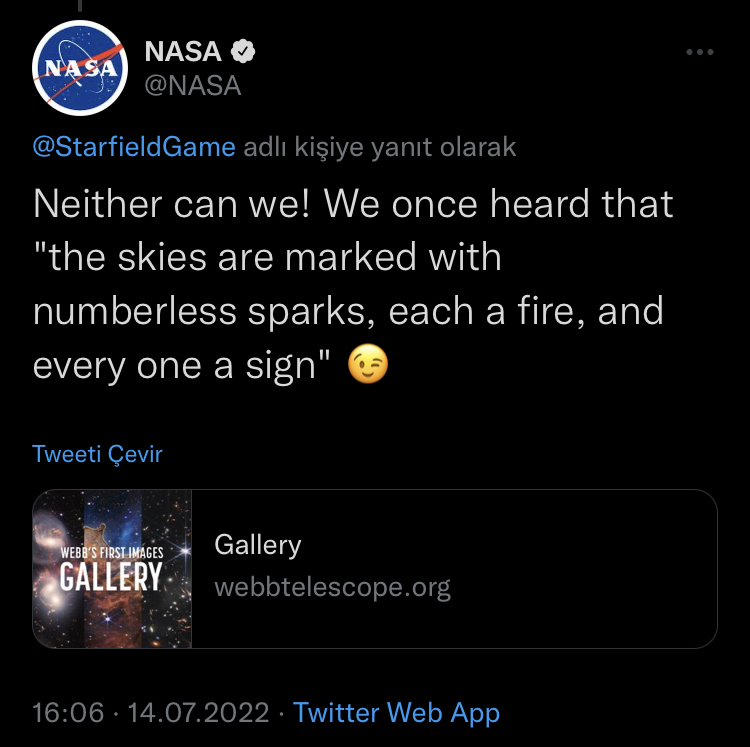Screen dimensions: 750x747
Task: Translate tweet via Tweeti Çevir
Action: [x=97, y=454]
